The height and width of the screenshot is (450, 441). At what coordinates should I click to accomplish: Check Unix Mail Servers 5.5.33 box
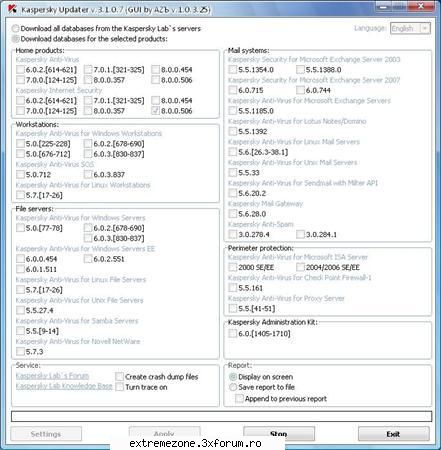coord(233,173)
